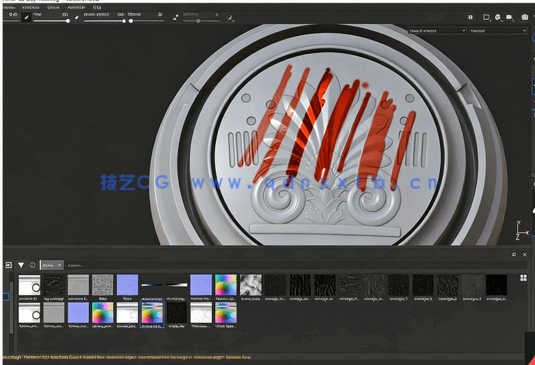Select the blue gradient strip thumbnail
Image resolution: width=535 pixels, height=365 pixels.
152,285
